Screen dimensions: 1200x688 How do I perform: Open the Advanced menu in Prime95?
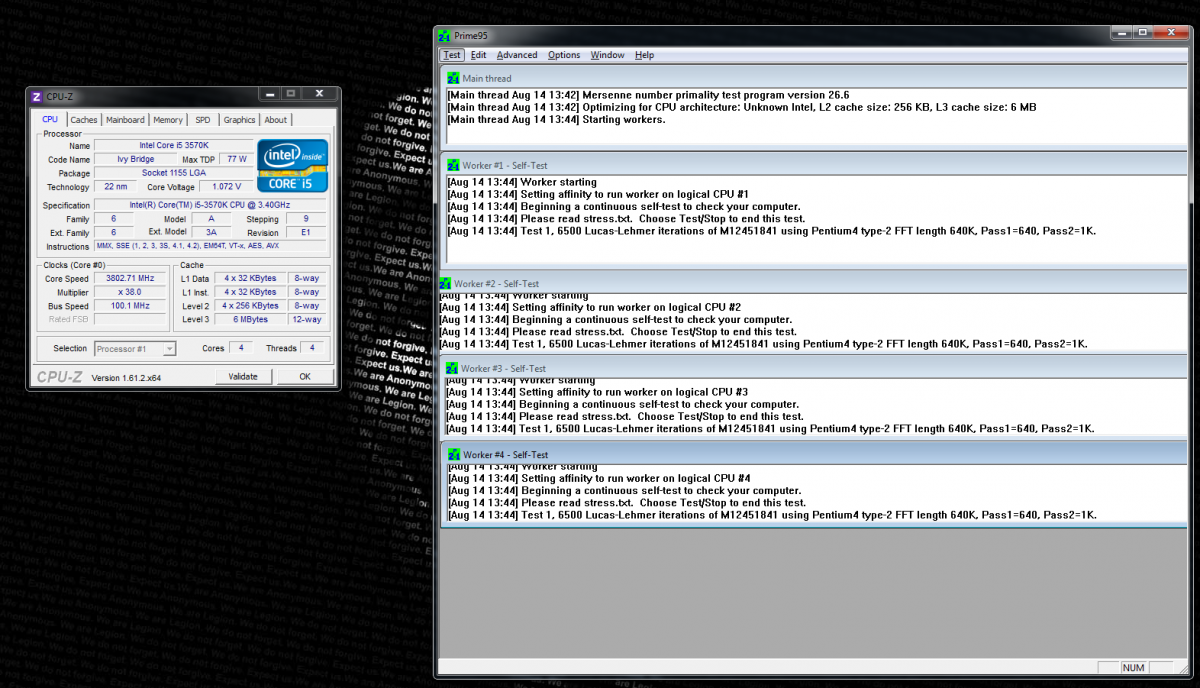pyautogui.click(x=517, y=55)
